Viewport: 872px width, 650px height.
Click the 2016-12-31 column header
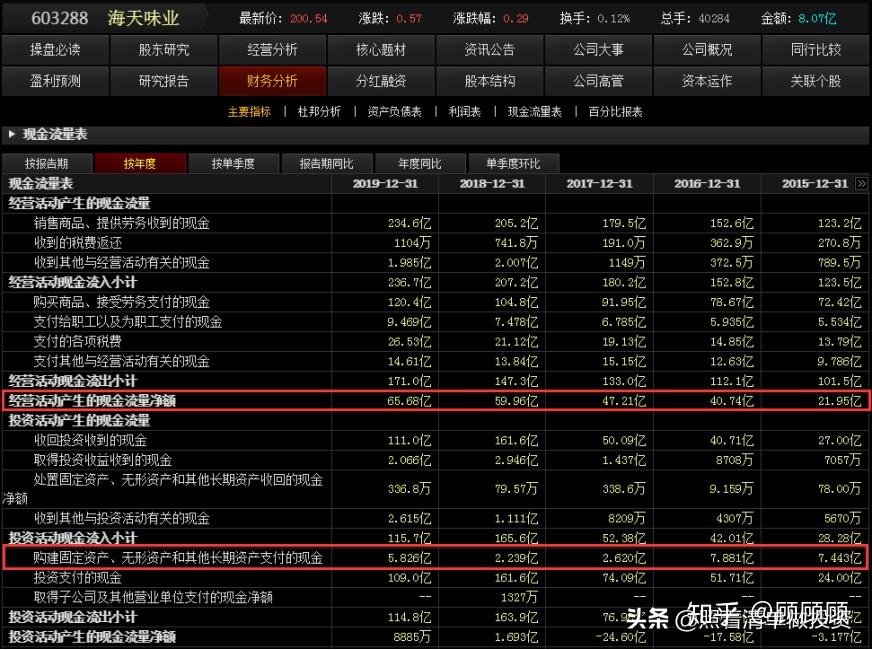[x=707, y=183]
